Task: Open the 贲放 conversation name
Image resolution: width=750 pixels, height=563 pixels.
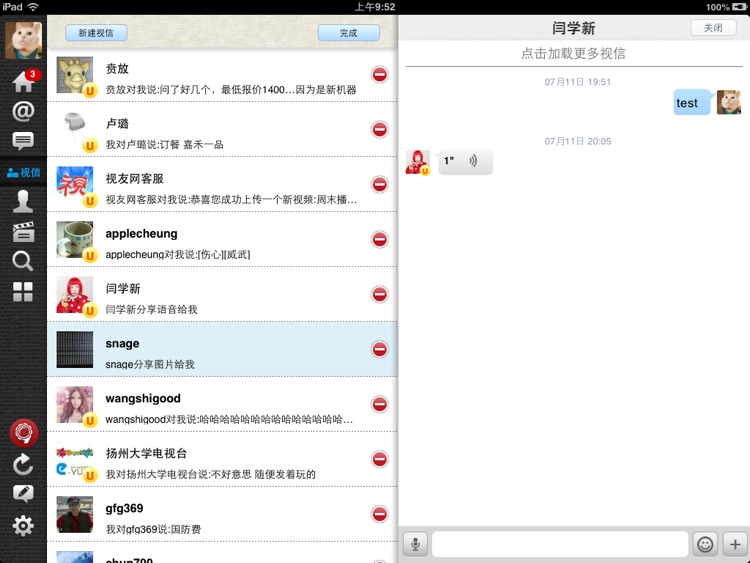Action: tap(117, 68)
